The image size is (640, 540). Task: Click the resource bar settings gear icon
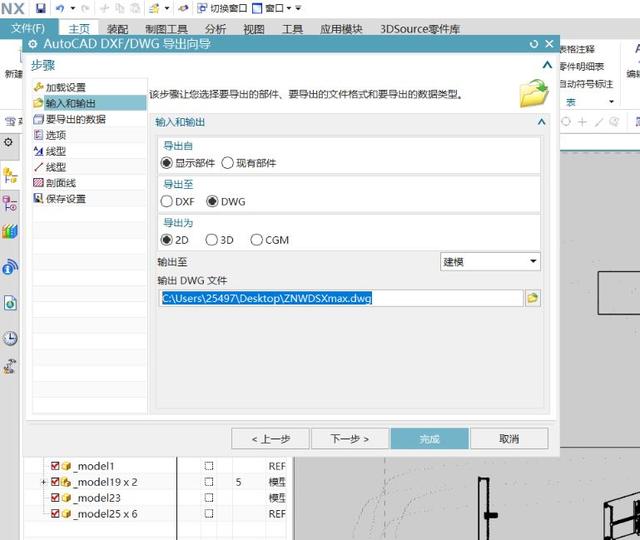point(8,142)
